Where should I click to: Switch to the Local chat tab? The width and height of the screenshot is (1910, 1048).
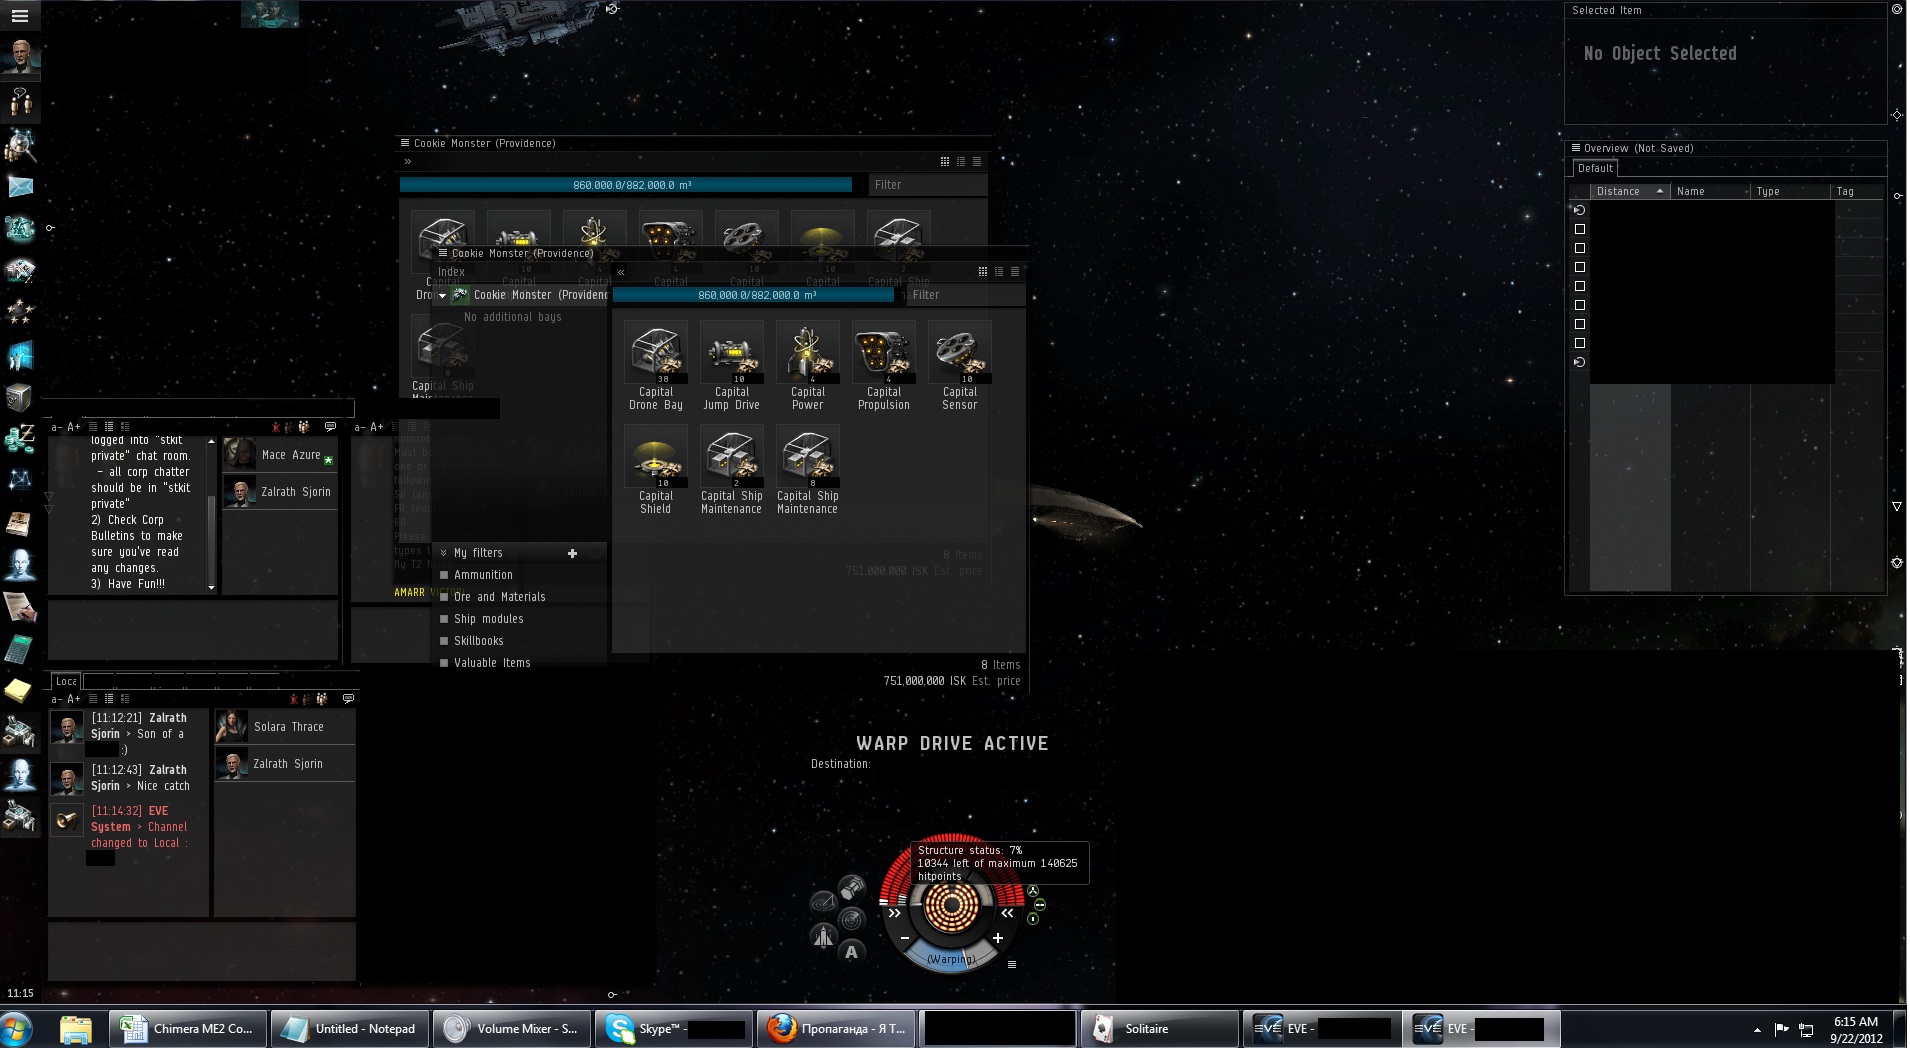tap(66, 681)
